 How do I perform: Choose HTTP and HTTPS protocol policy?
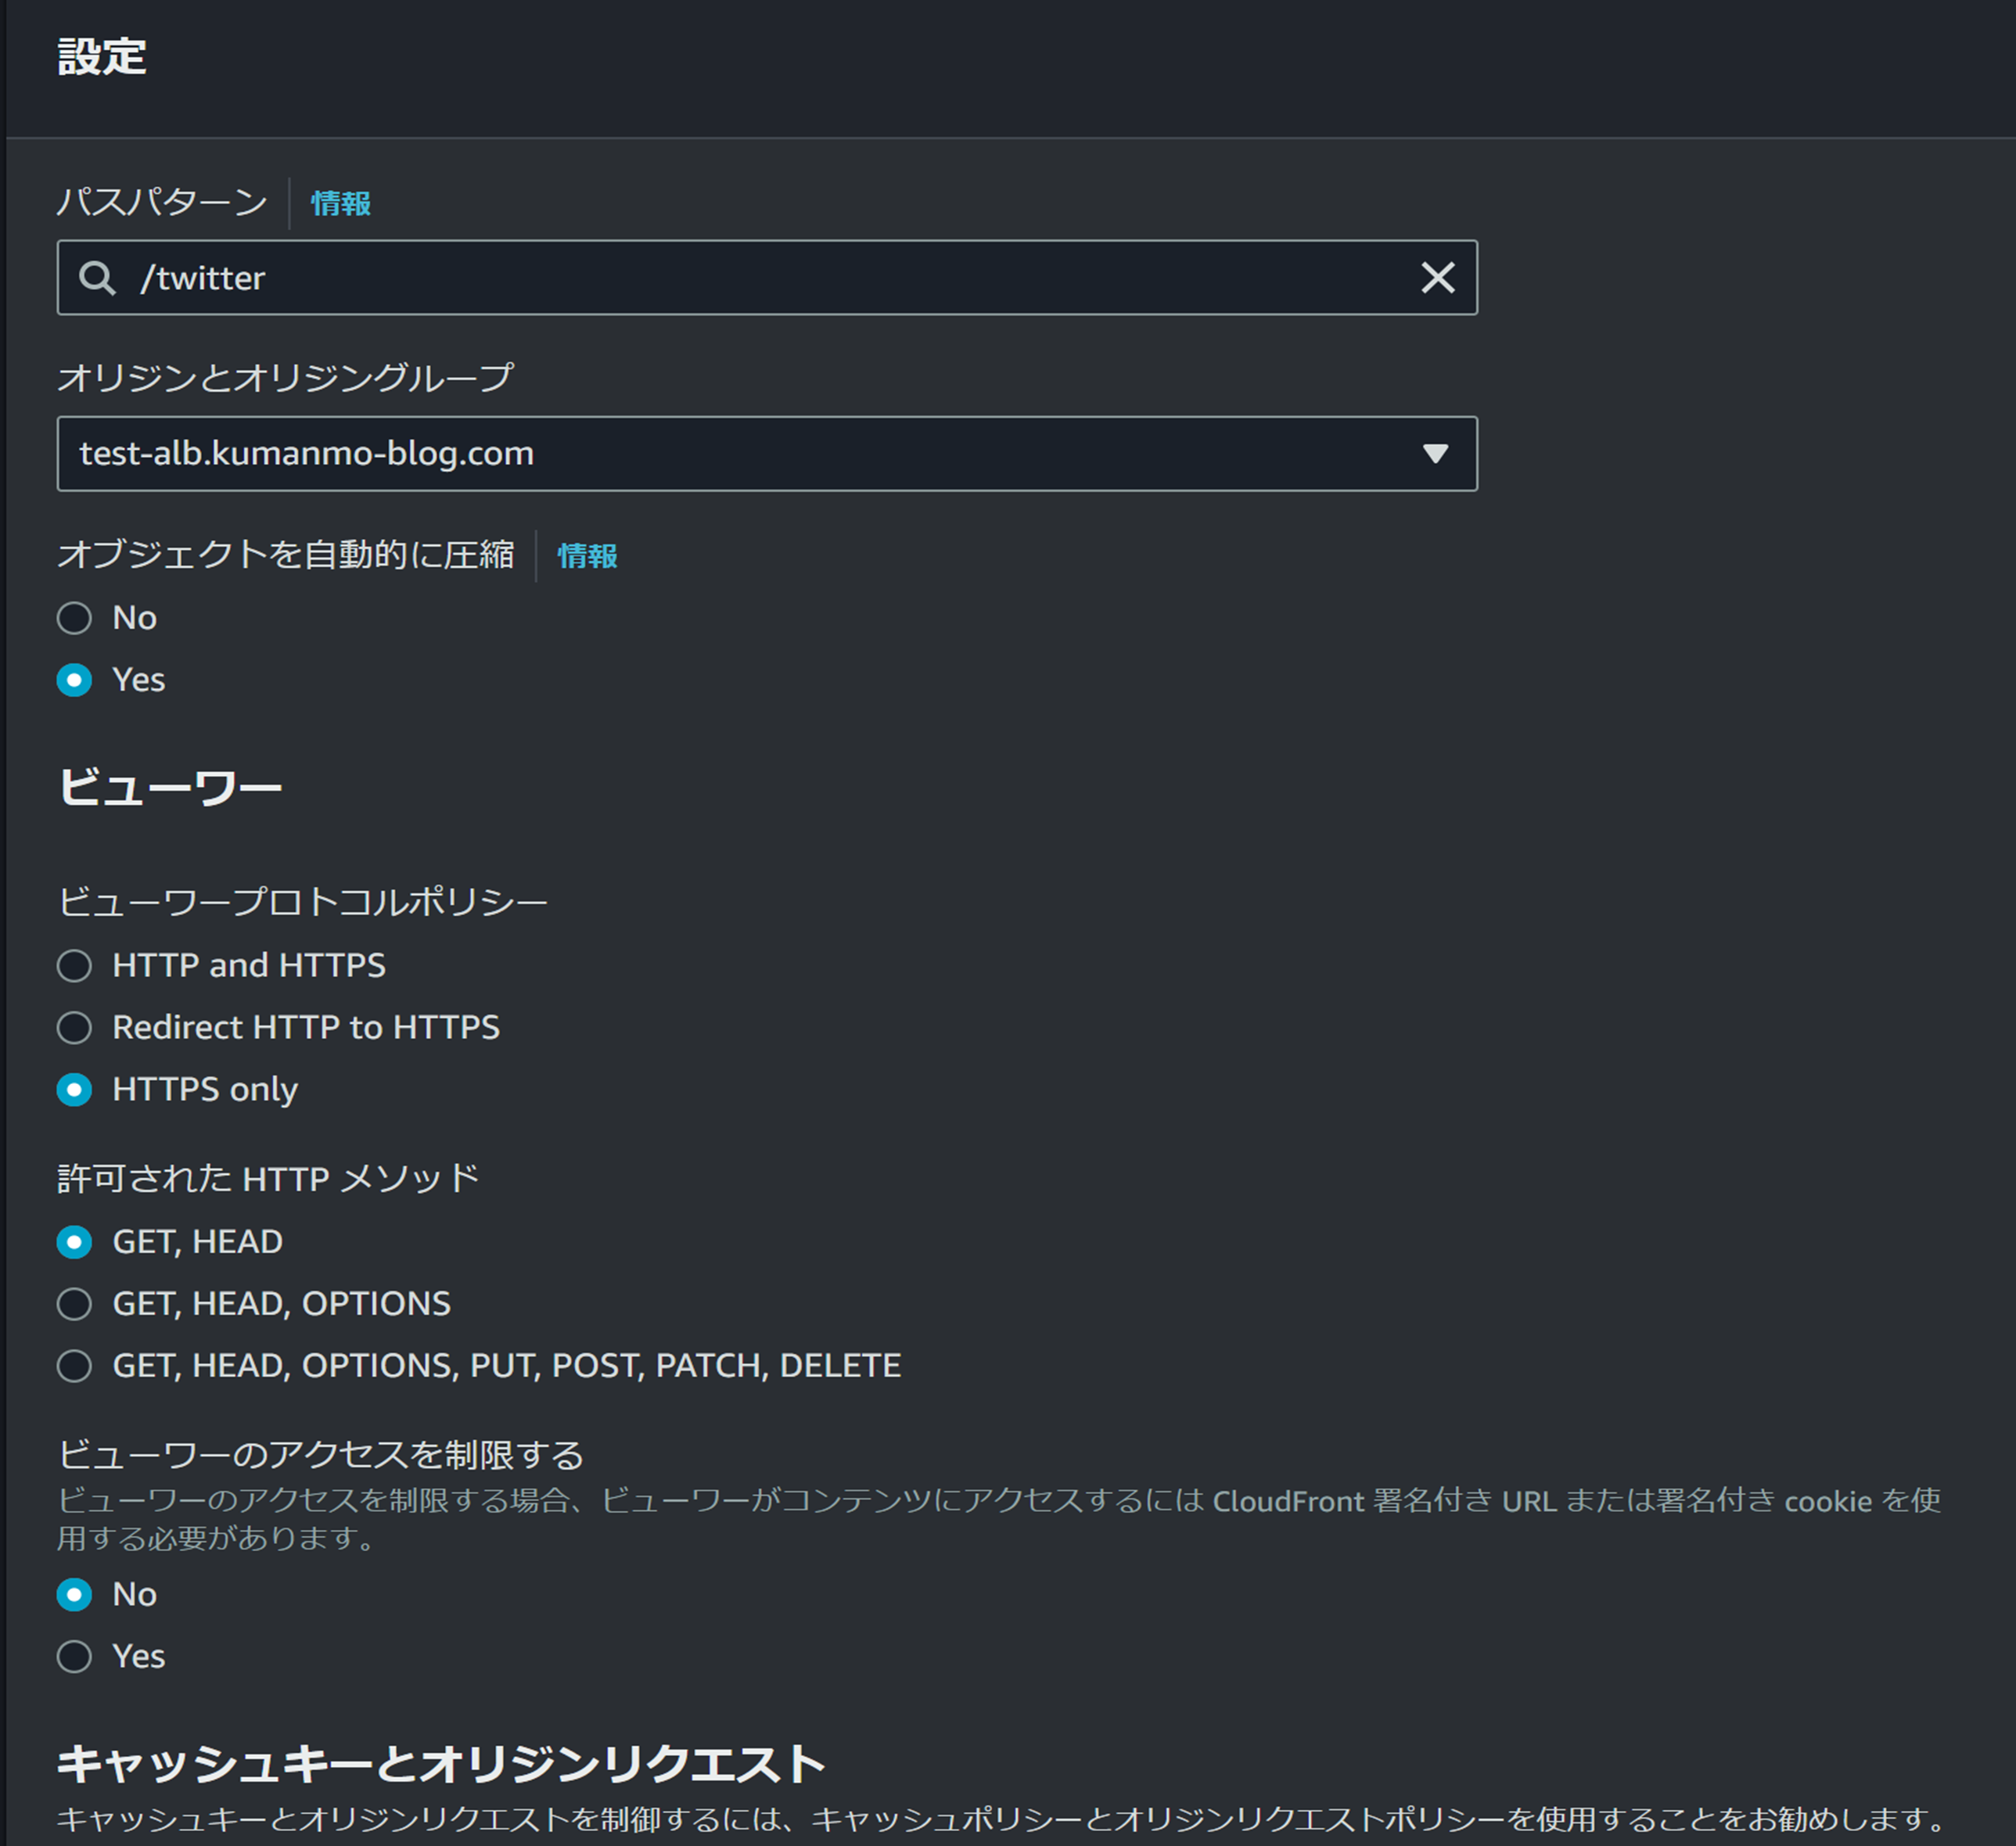[x=75, y=966]
